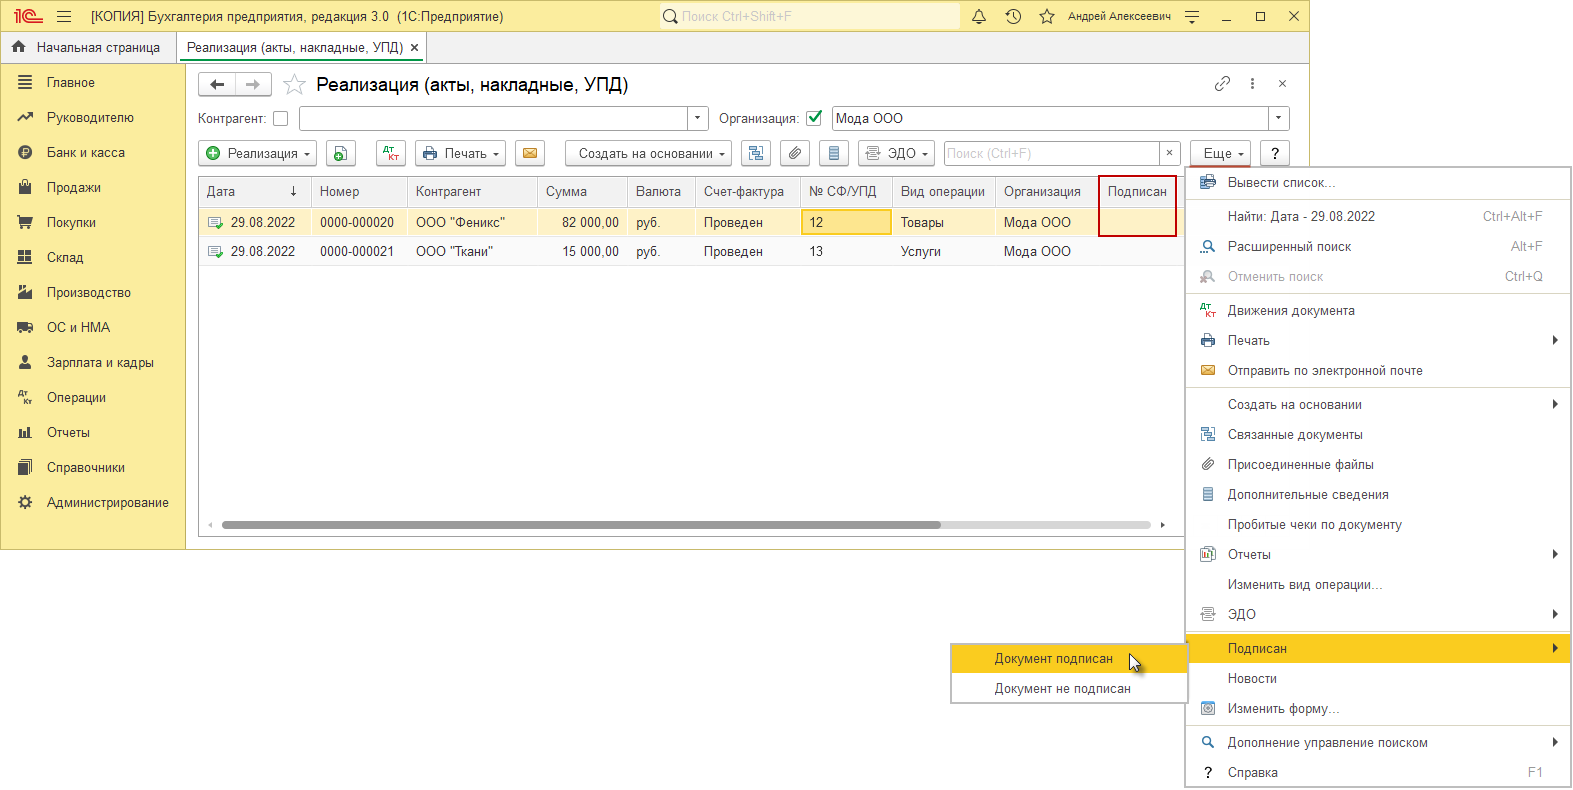Open Создать на основании dropdown
This screenshot has width=1573, height=790.
coord(649,153)
